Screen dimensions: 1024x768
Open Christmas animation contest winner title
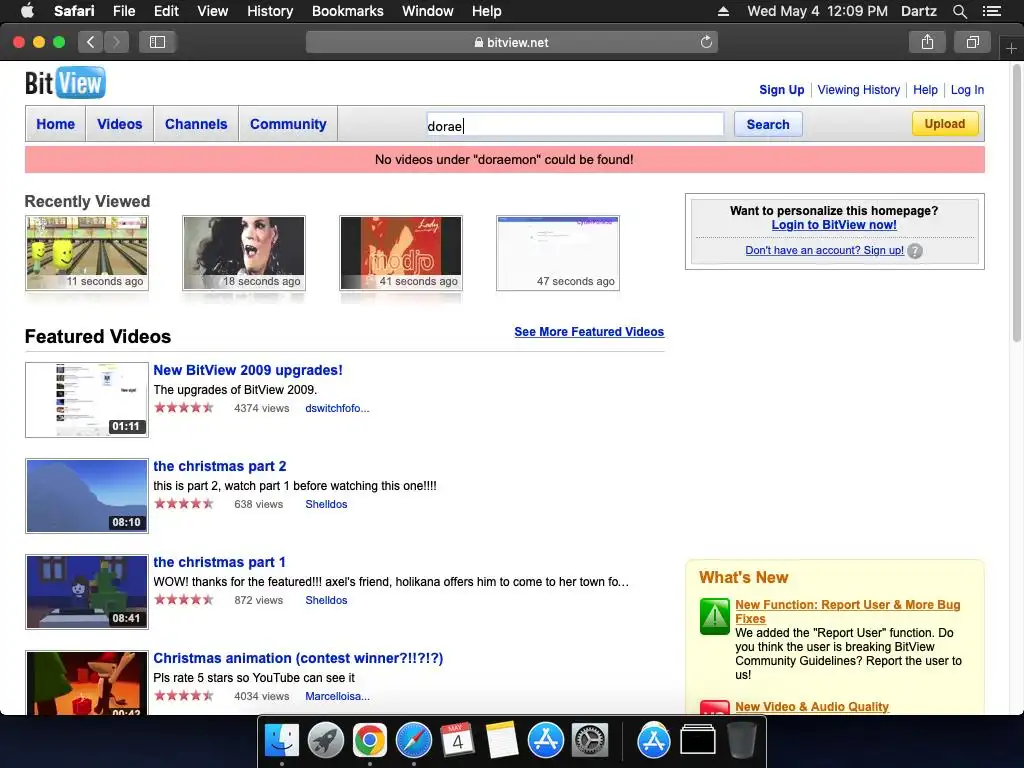pyautogui.click(x=298, y=658)
